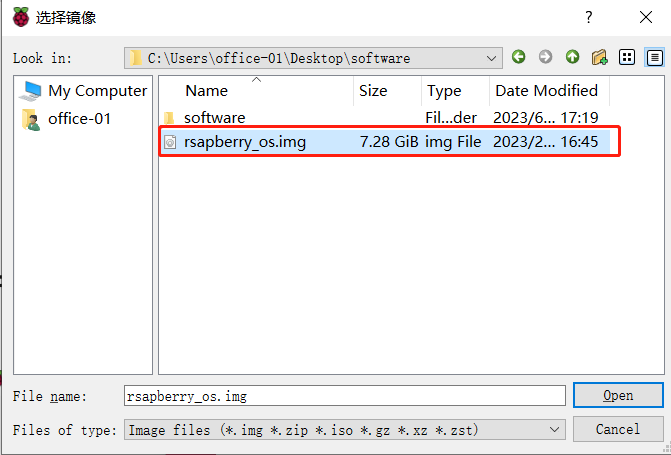Click the 2023/2... 16:45 date cell

point(546,142)
